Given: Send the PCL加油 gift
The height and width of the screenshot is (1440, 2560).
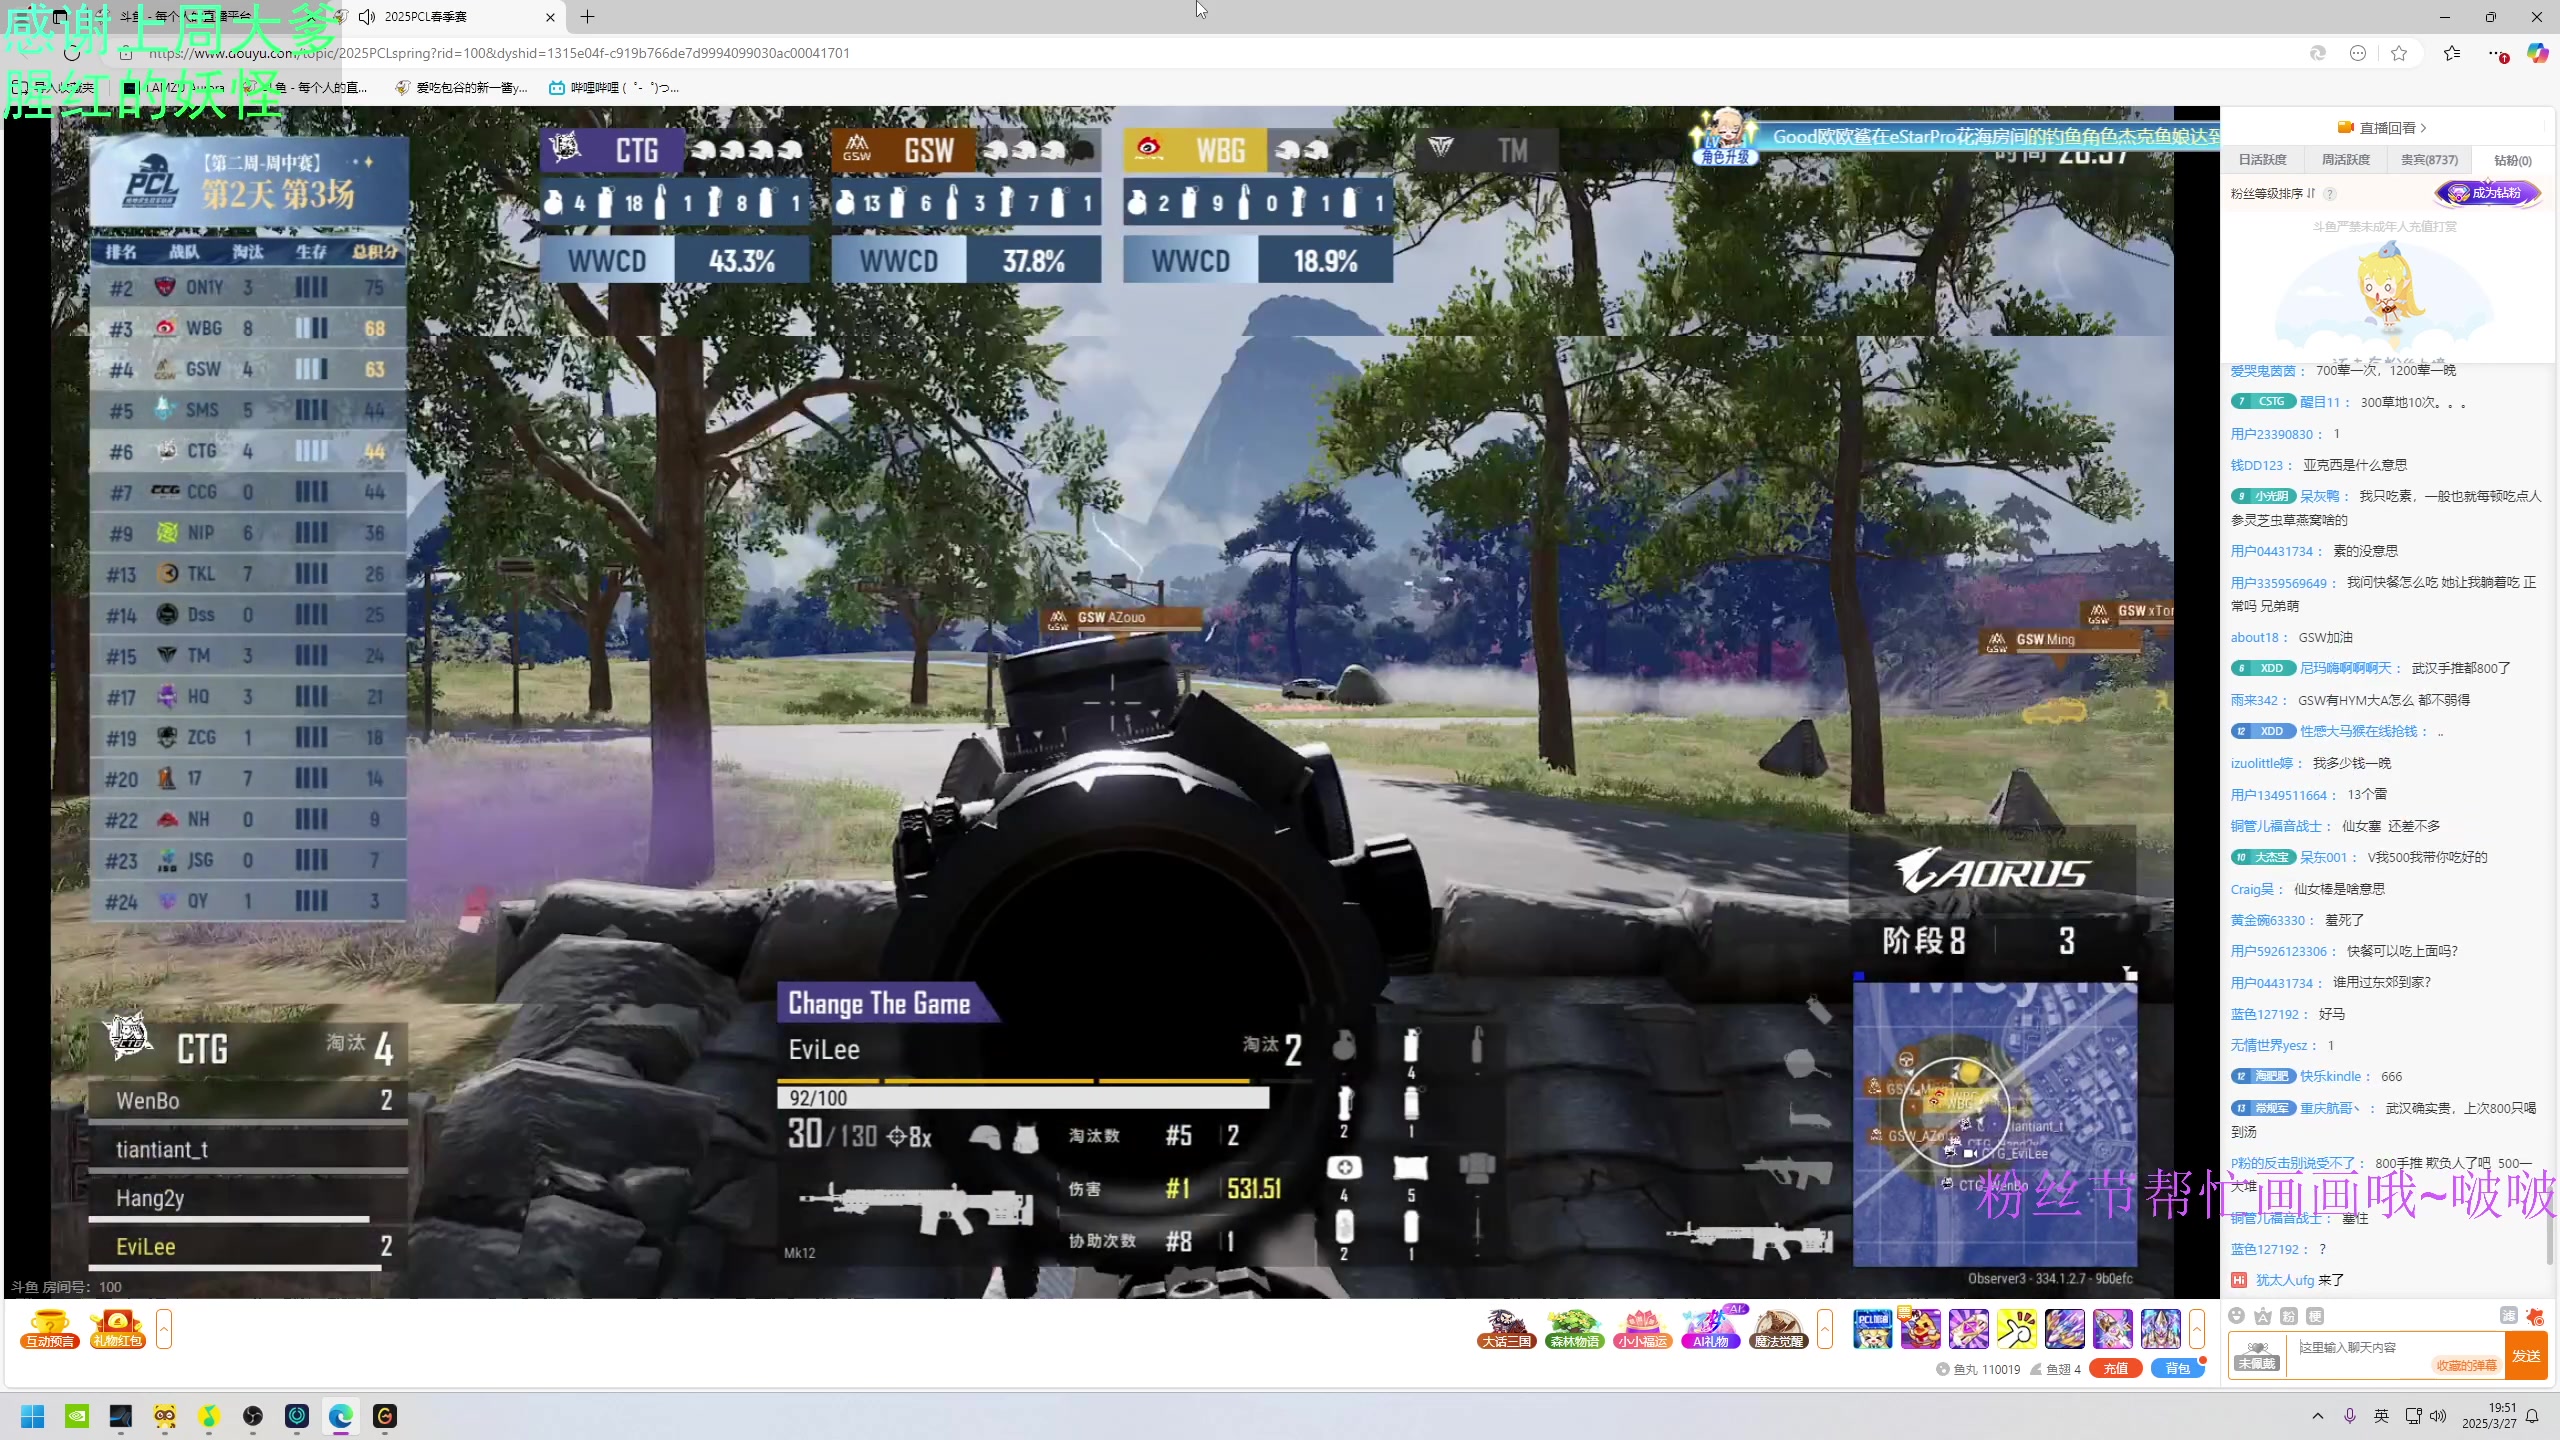Looking at the screenshot, I should [1872, 1329].
